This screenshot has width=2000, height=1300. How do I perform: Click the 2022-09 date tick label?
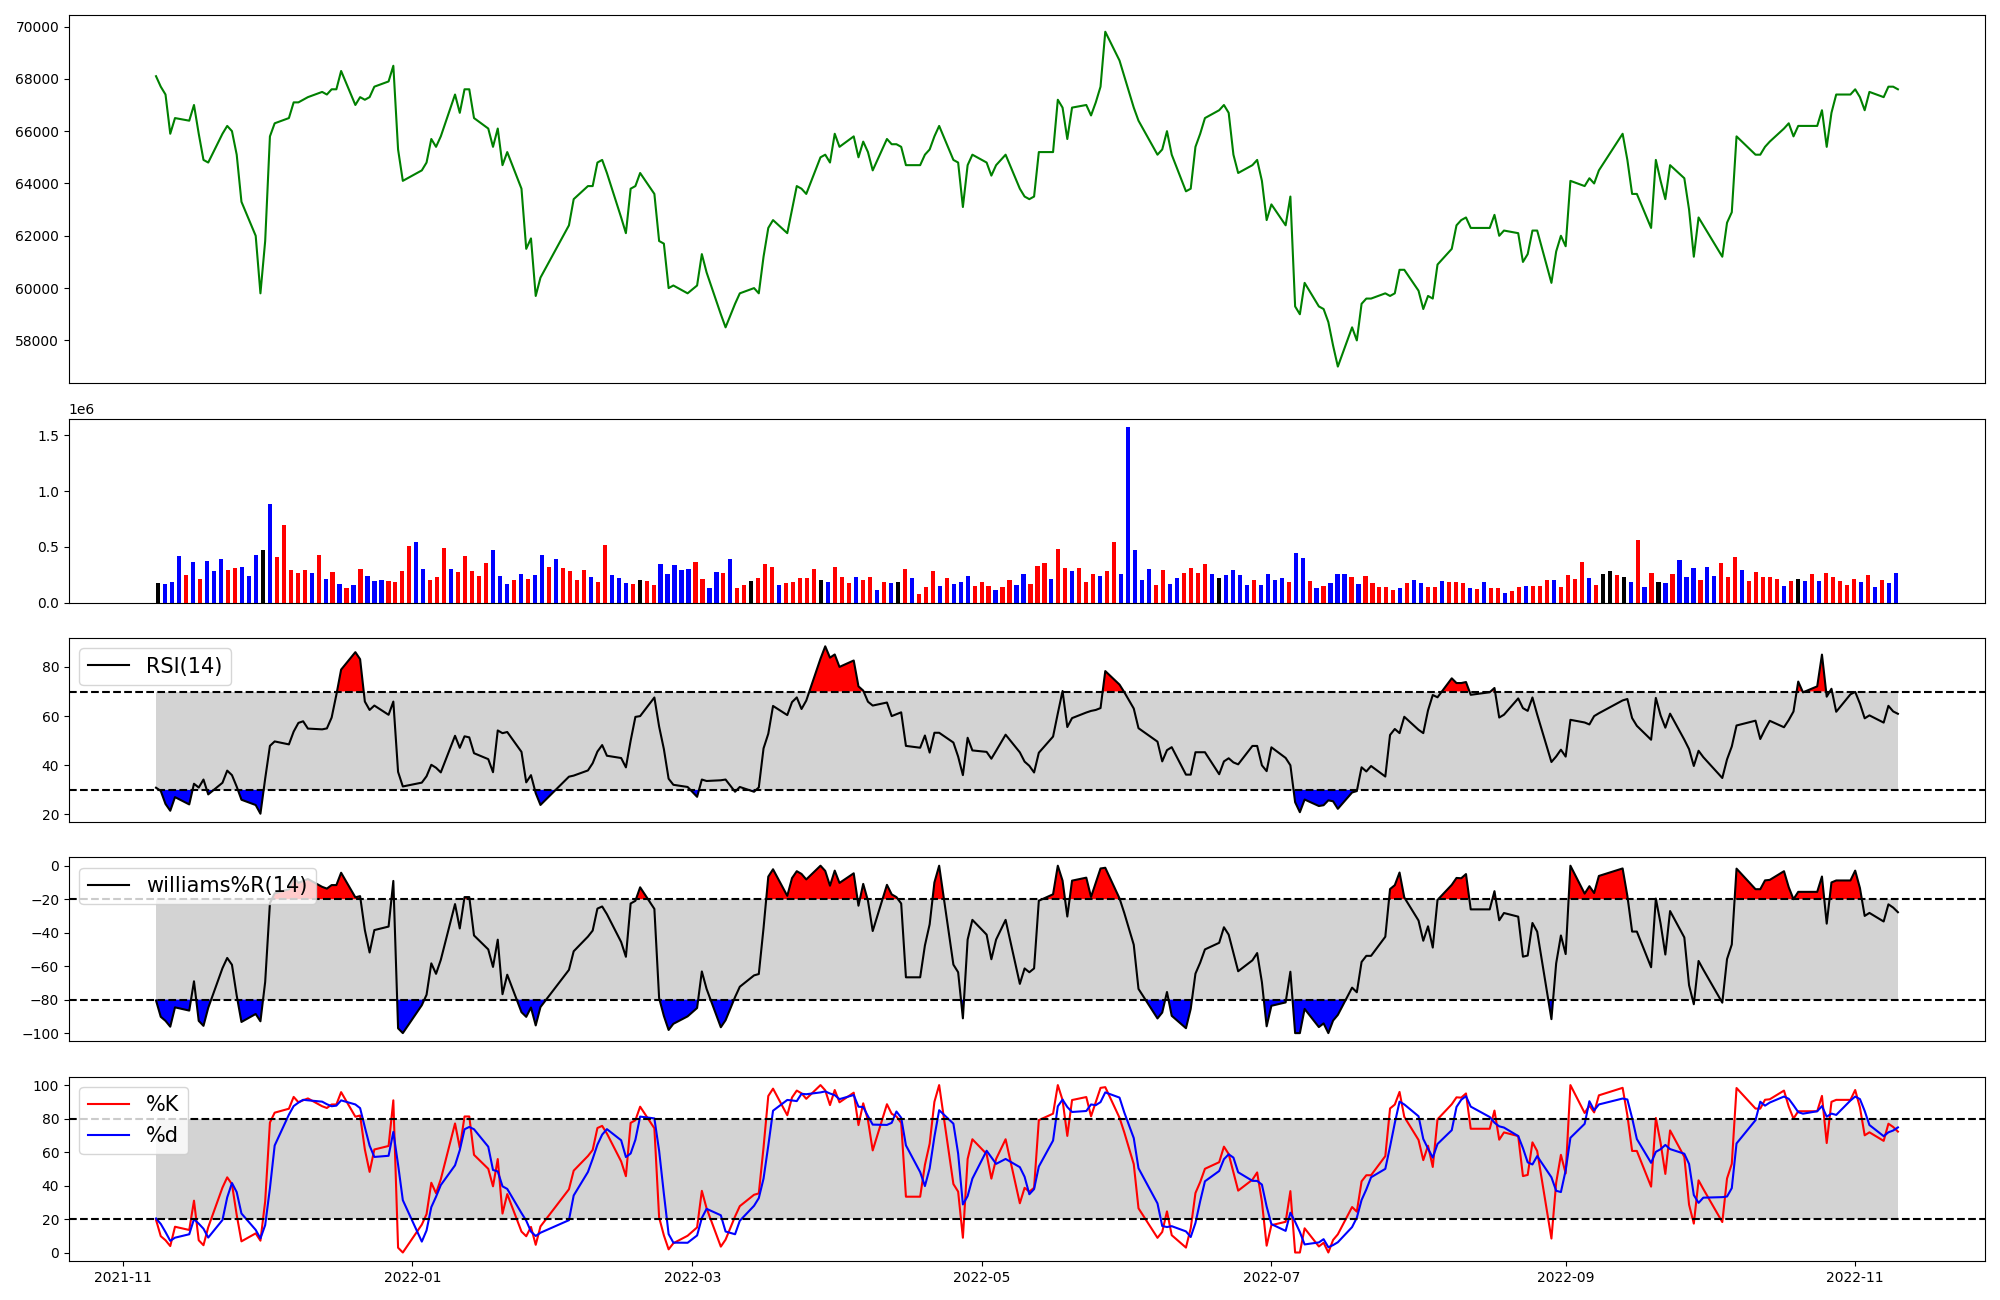click(1565, 1277)
